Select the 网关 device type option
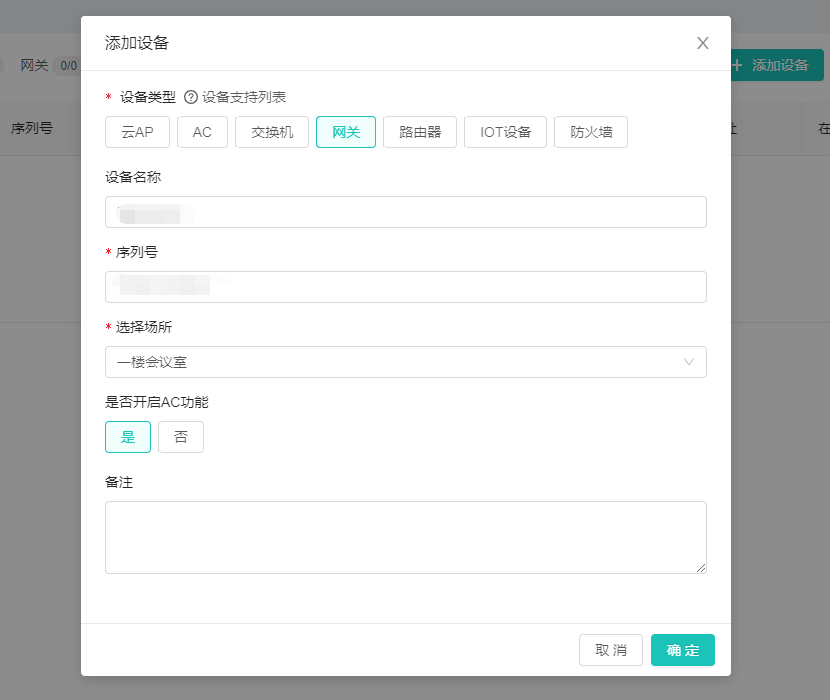The height and width of the screenshot is (700, 830). pos(346,132)
